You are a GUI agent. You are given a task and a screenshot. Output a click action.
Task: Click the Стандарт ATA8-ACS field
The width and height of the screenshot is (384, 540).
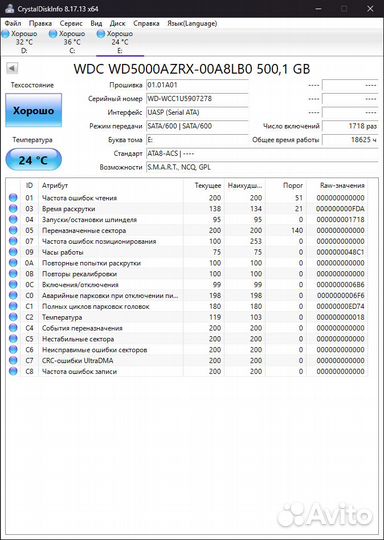tap(262, 153)
